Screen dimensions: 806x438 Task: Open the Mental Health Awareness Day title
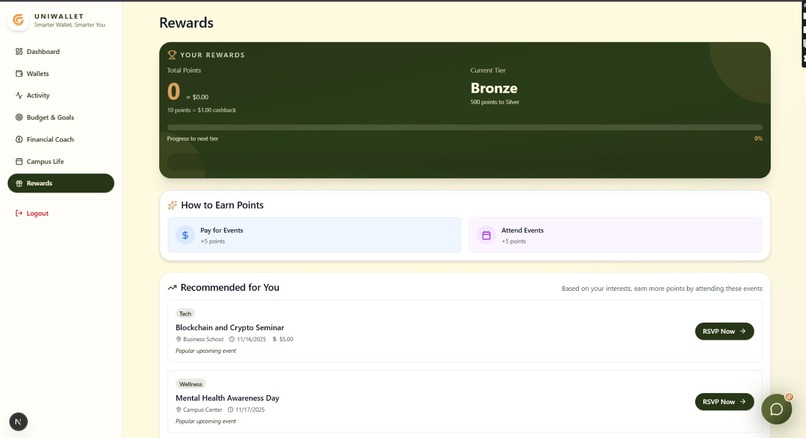pos(227,398)
